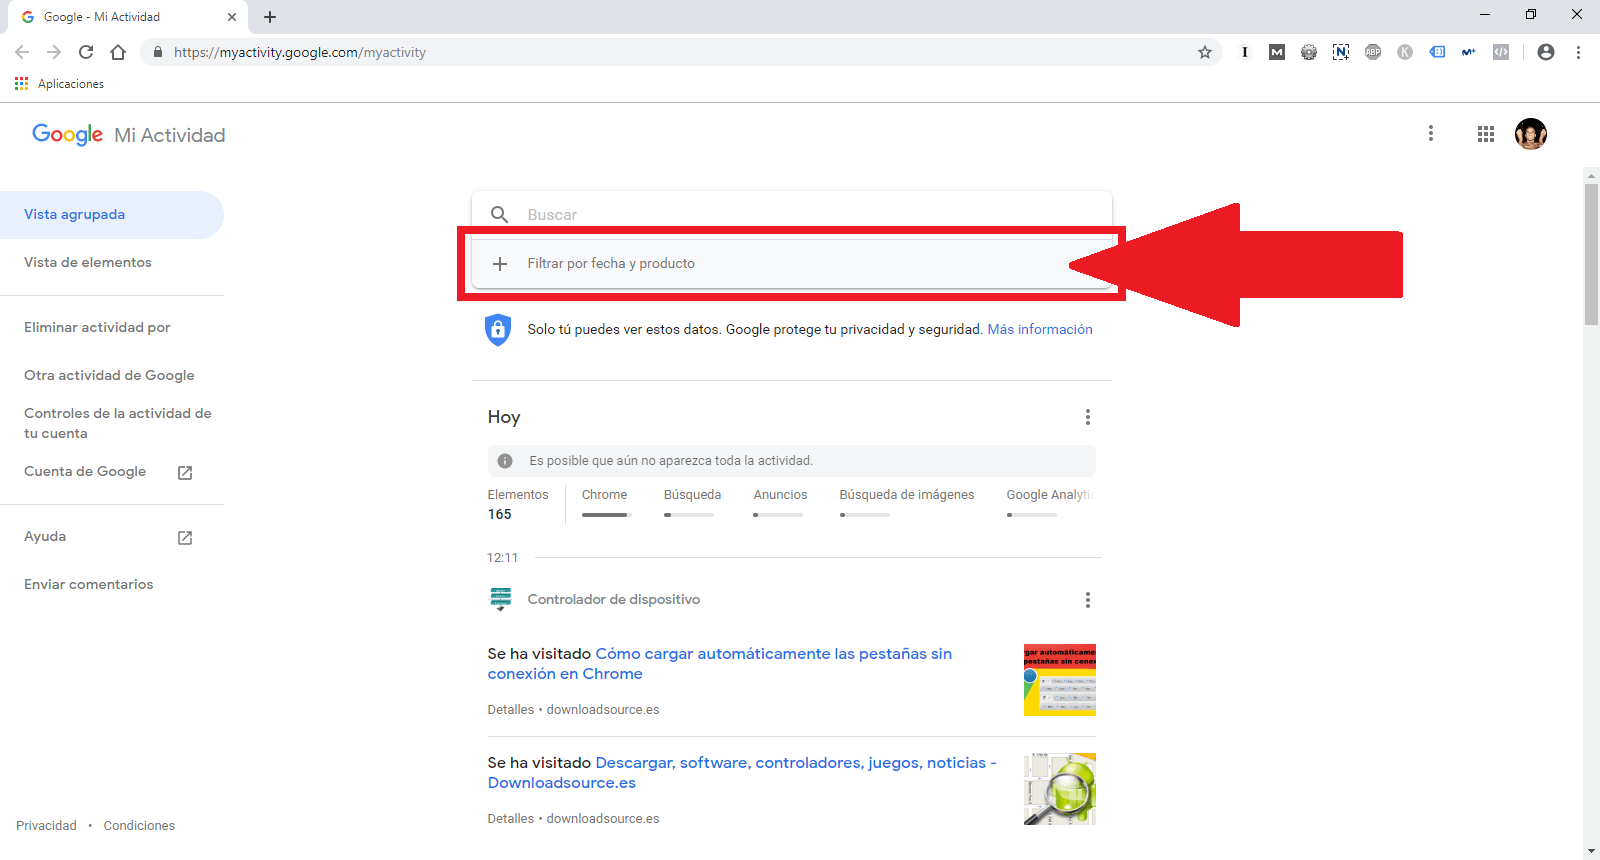Click the privacy shield lock icon

[498, 329]
